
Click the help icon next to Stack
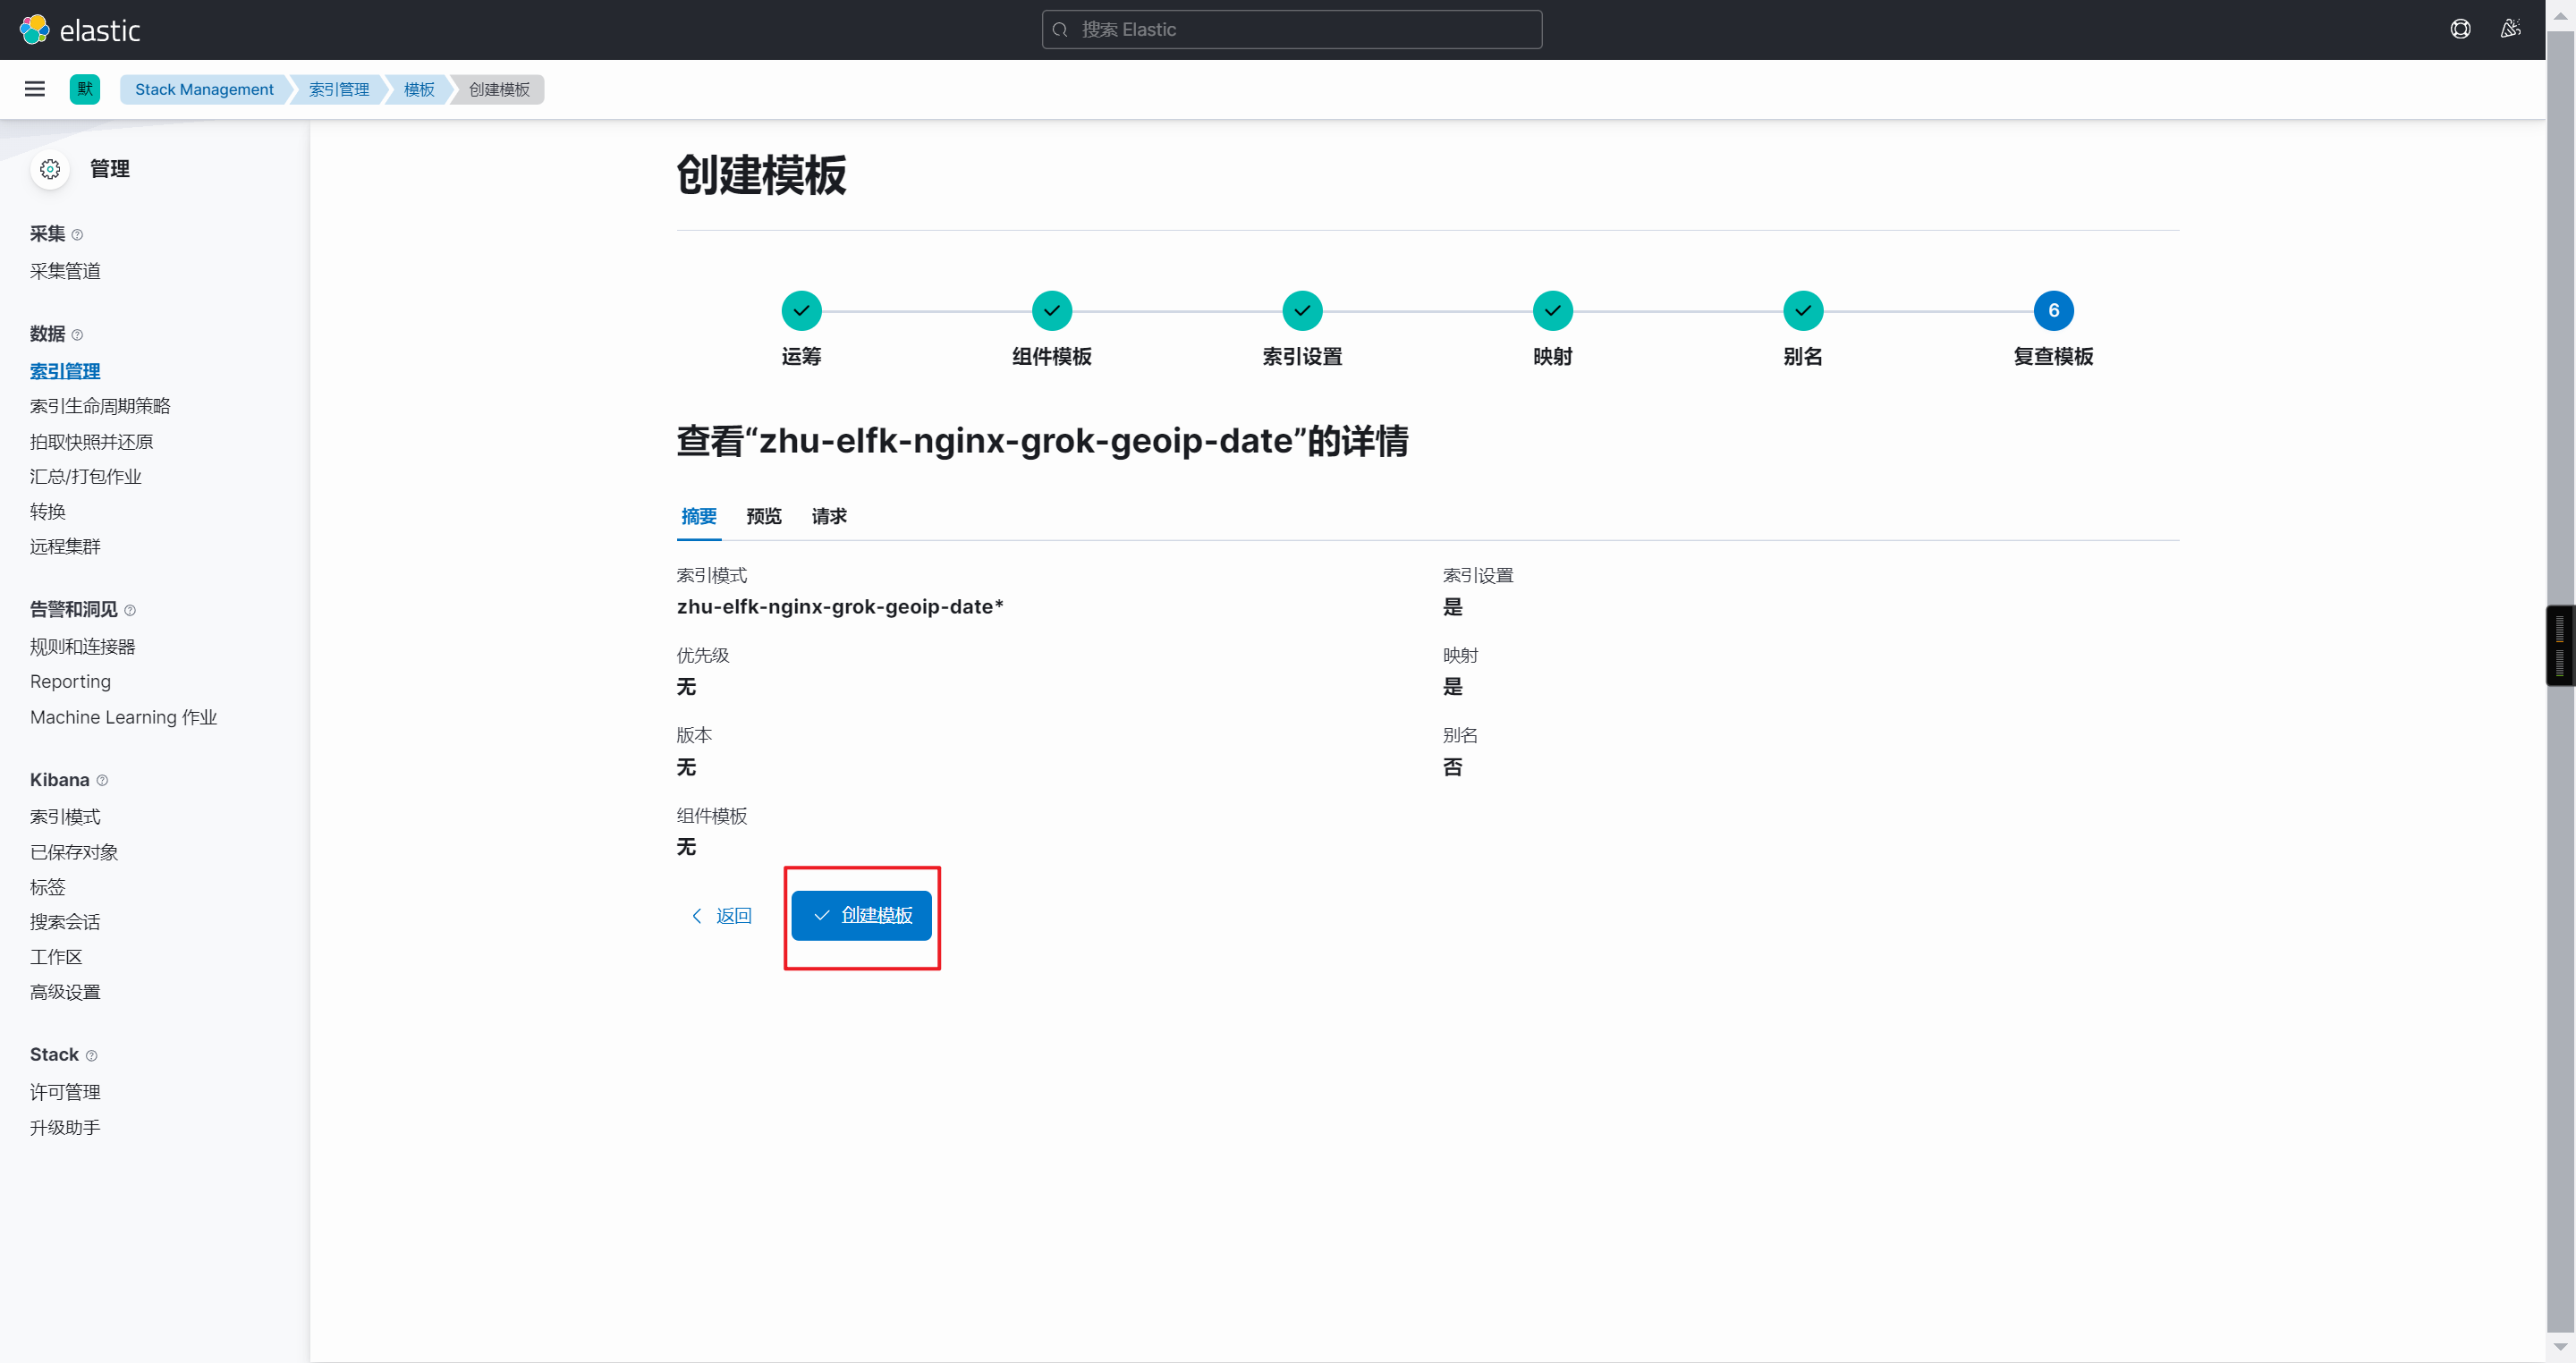pyautogui.click(x=91, y=1056)
